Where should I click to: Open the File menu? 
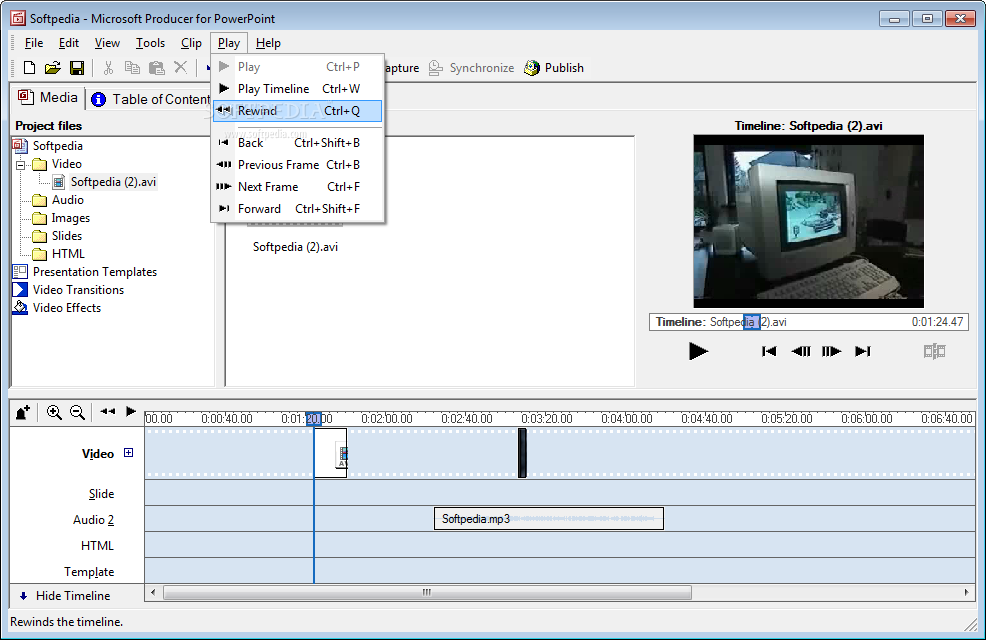34,43
